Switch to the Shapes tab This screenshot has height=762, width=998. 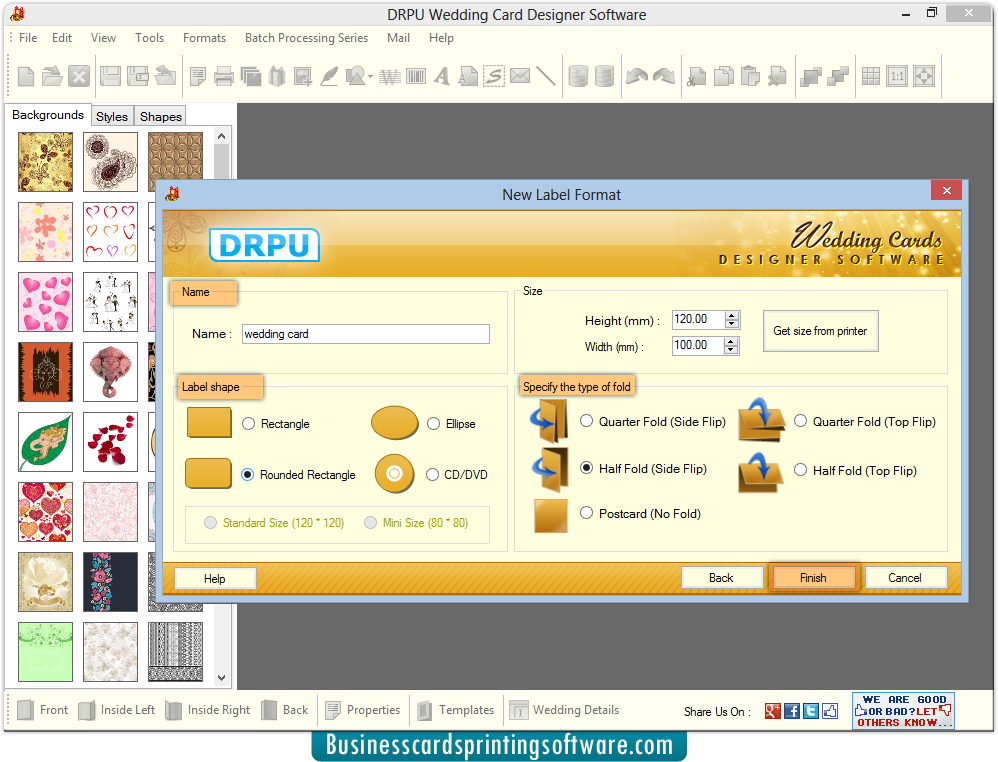tap(160, 116)
